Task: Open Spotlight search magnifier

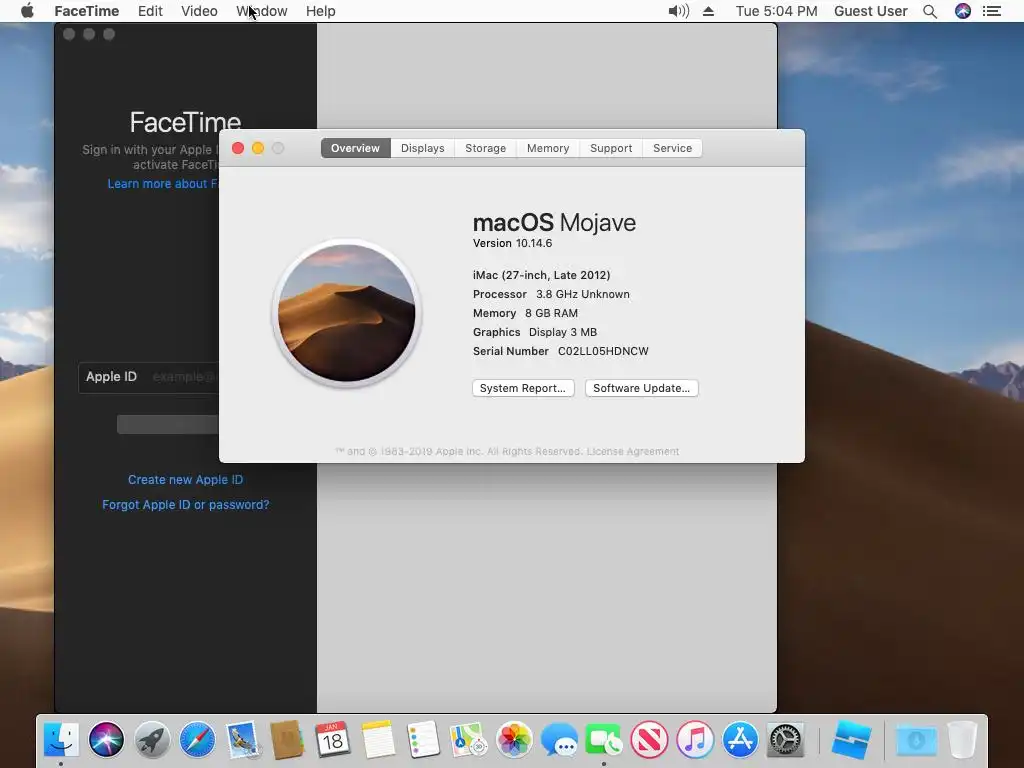Action: point(930,11)
